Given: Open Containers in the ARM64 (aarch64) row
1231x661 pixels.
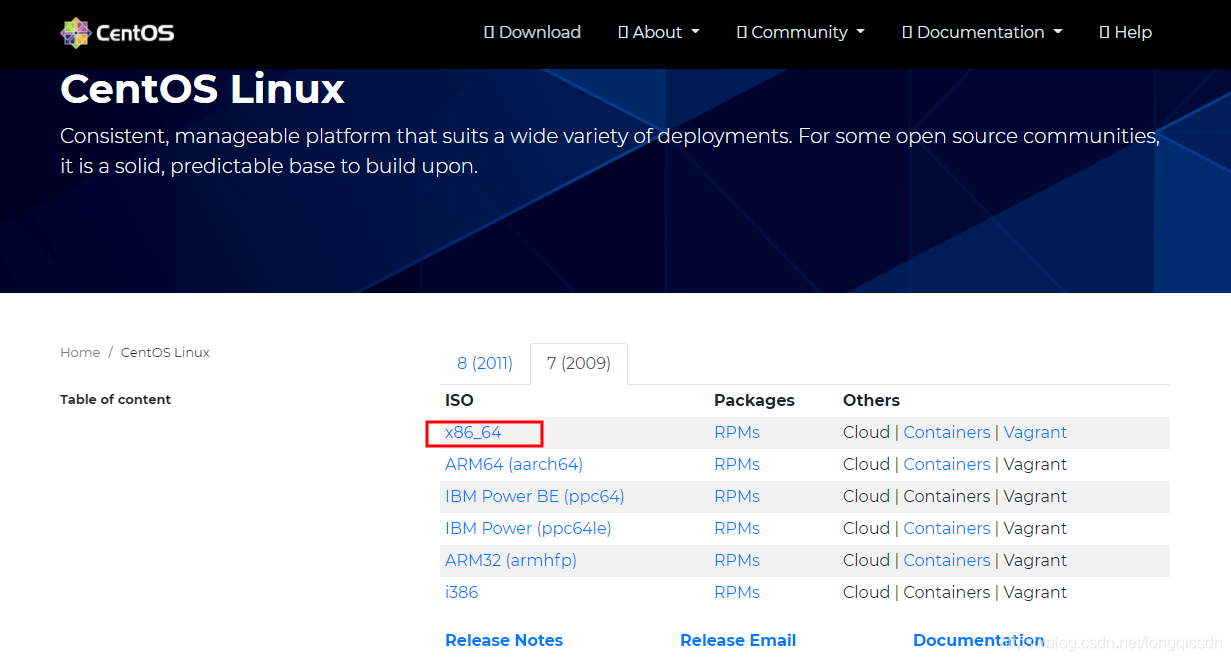Looking at the screenshot, I should (947, 464).
